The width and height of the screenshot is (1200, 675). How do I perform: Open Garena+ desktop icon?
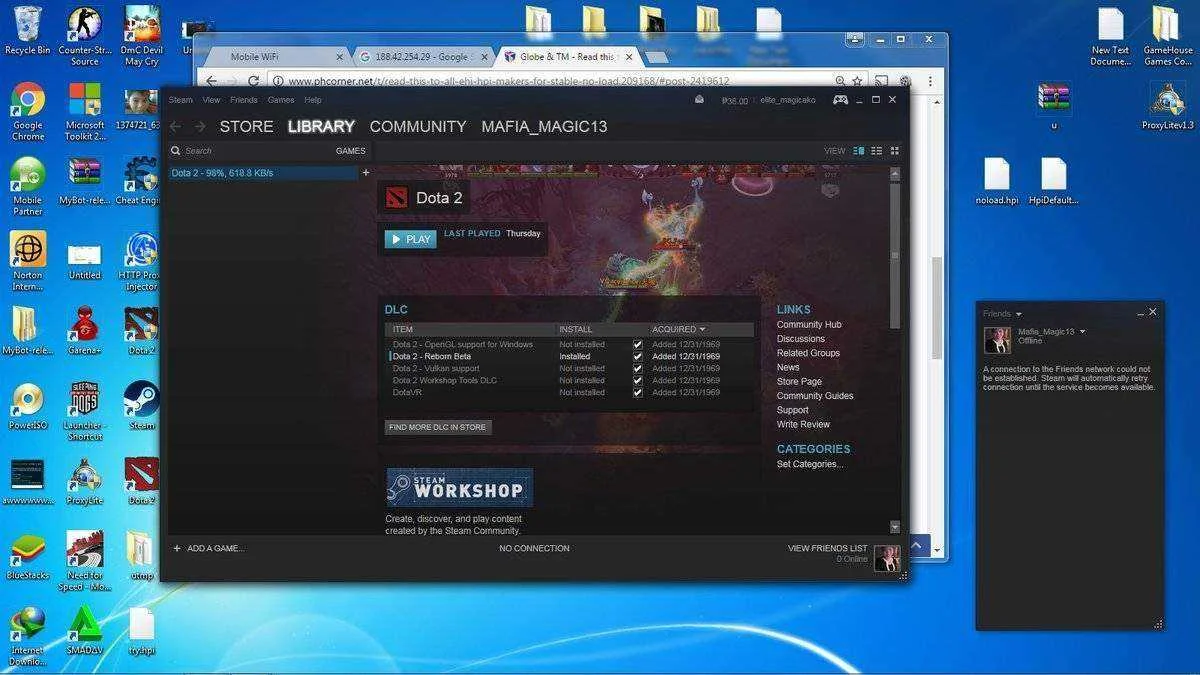[x=85, y=325]
